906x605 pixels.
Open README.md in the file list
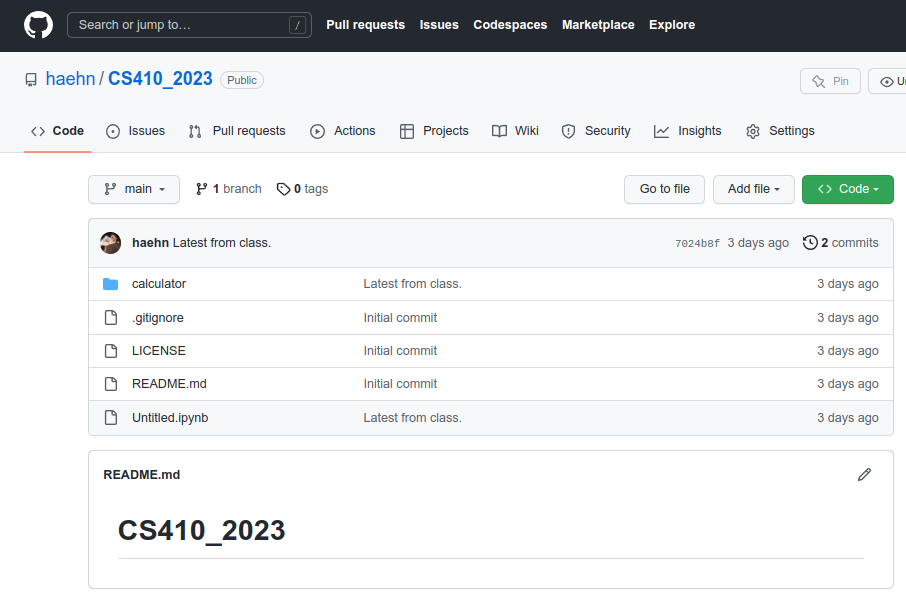tap(169, 384)
